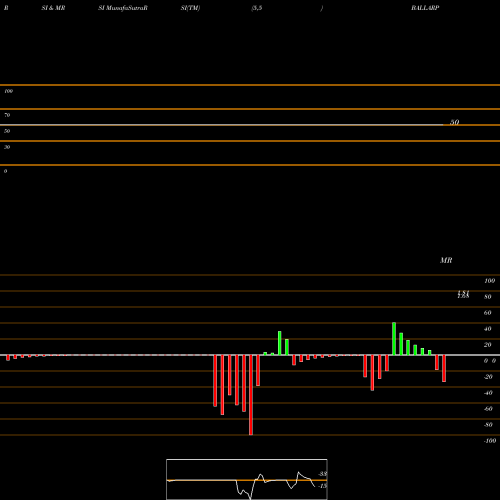Click the tallest green histogram bar
500x500 pixels.
tap(394, 339)
